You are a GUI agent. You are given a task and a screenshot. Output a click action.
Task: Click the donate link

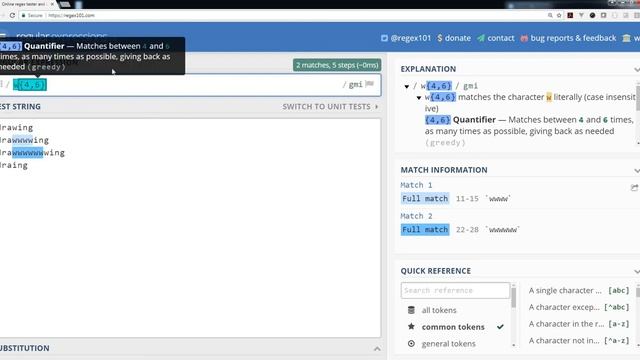(x=458, y=38)
